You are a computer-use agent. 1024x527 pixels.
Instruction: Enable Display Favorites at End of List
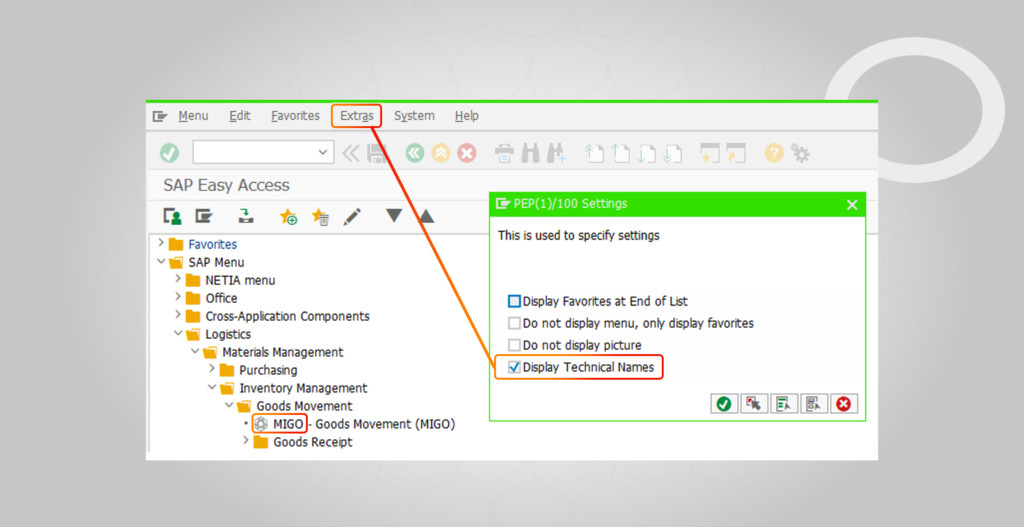(514, 301)
